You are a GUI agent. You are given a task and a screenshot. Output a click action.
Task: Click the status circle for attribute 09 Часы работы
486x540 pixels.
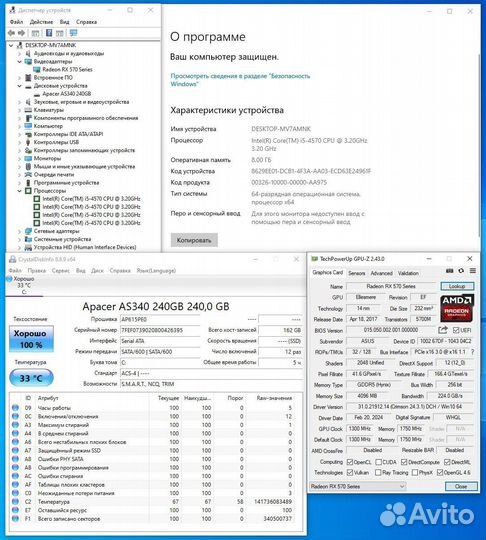[x=15, y=408]
